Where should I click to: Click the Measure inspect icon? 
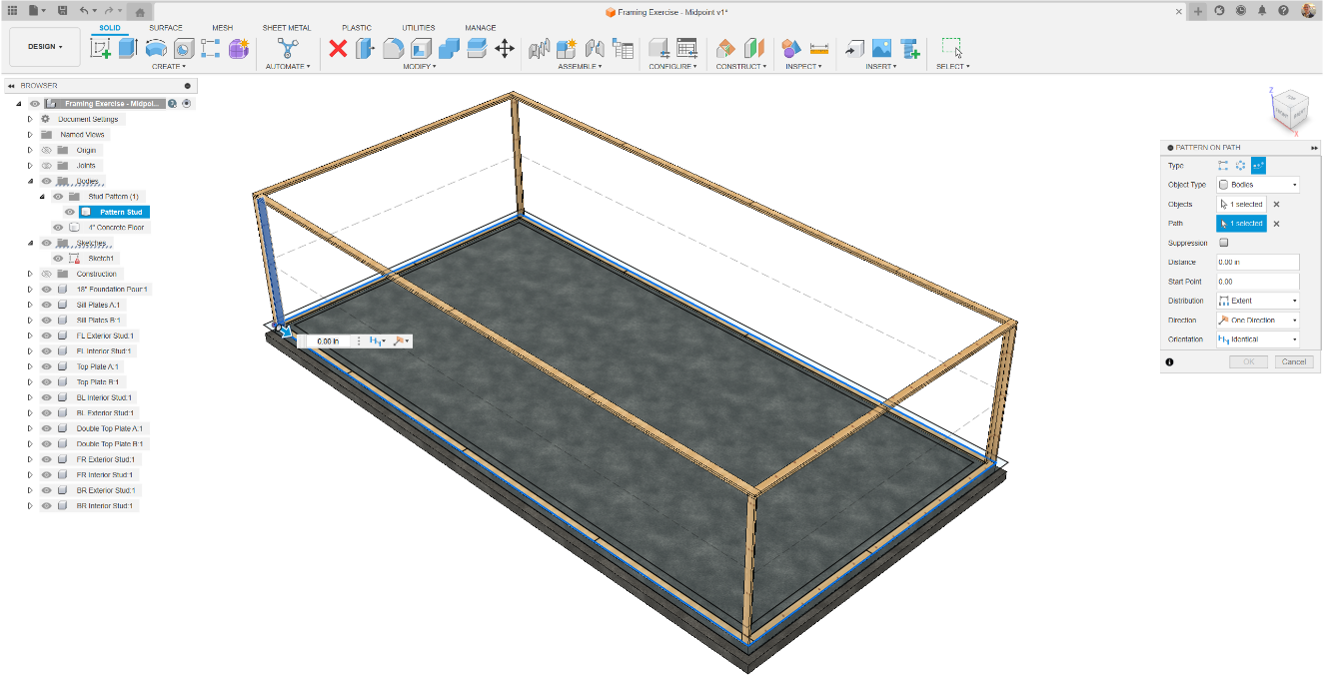coord(819,47)
